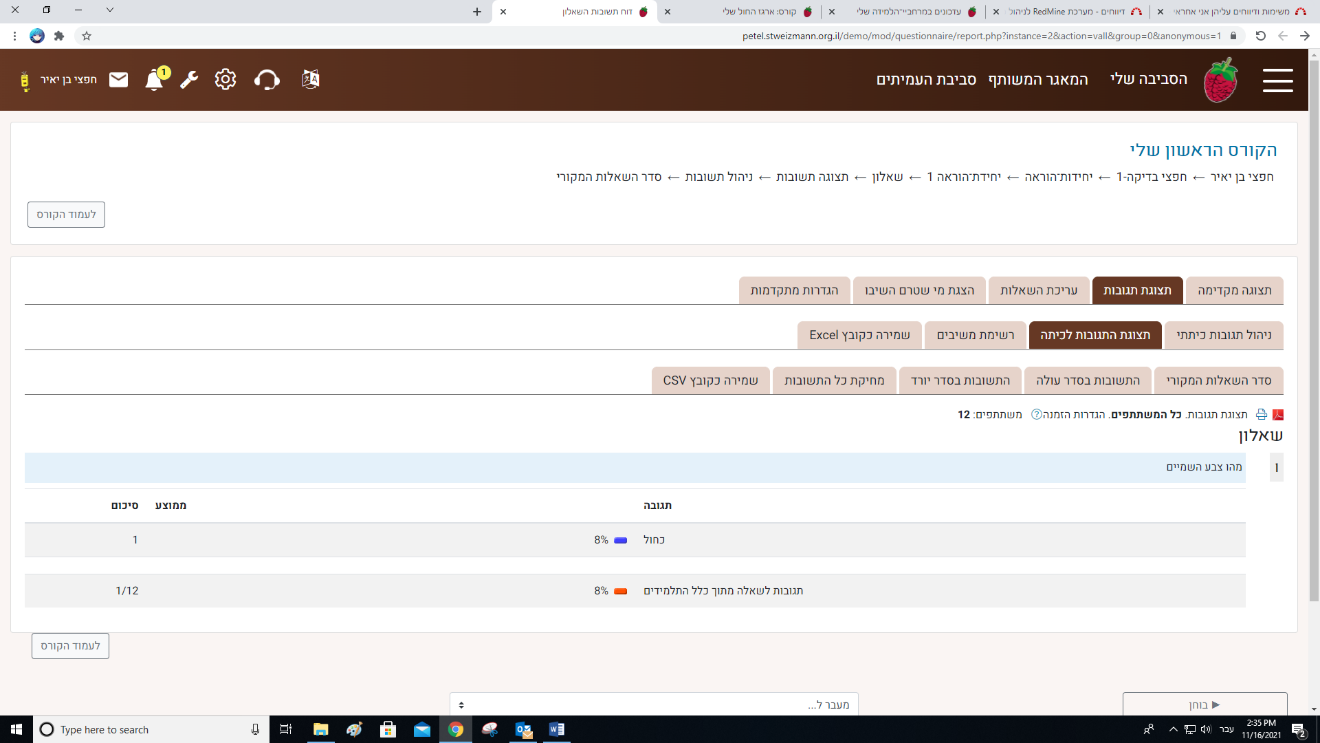
Task: Open user menu for חפצי בן יאיר
Action: coord(58,80)
